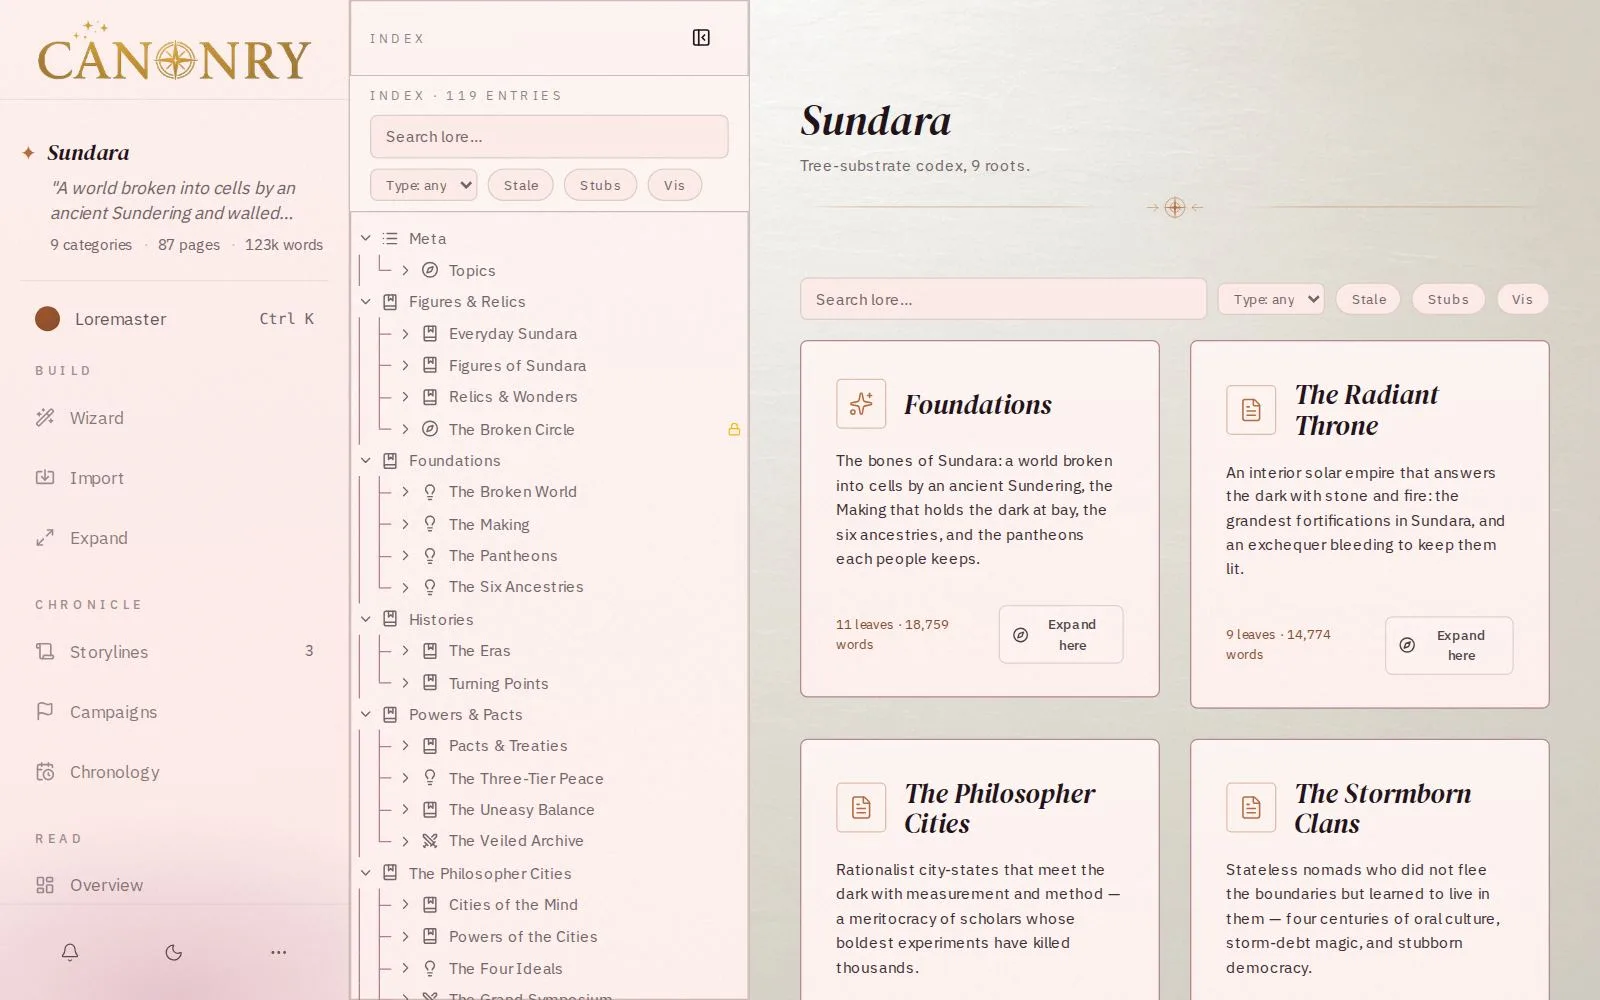This screenshot has width=1600, height=1000.
Task: Toggle the Stubs filter in the Index panel
Action: click(x=600, y=185)
